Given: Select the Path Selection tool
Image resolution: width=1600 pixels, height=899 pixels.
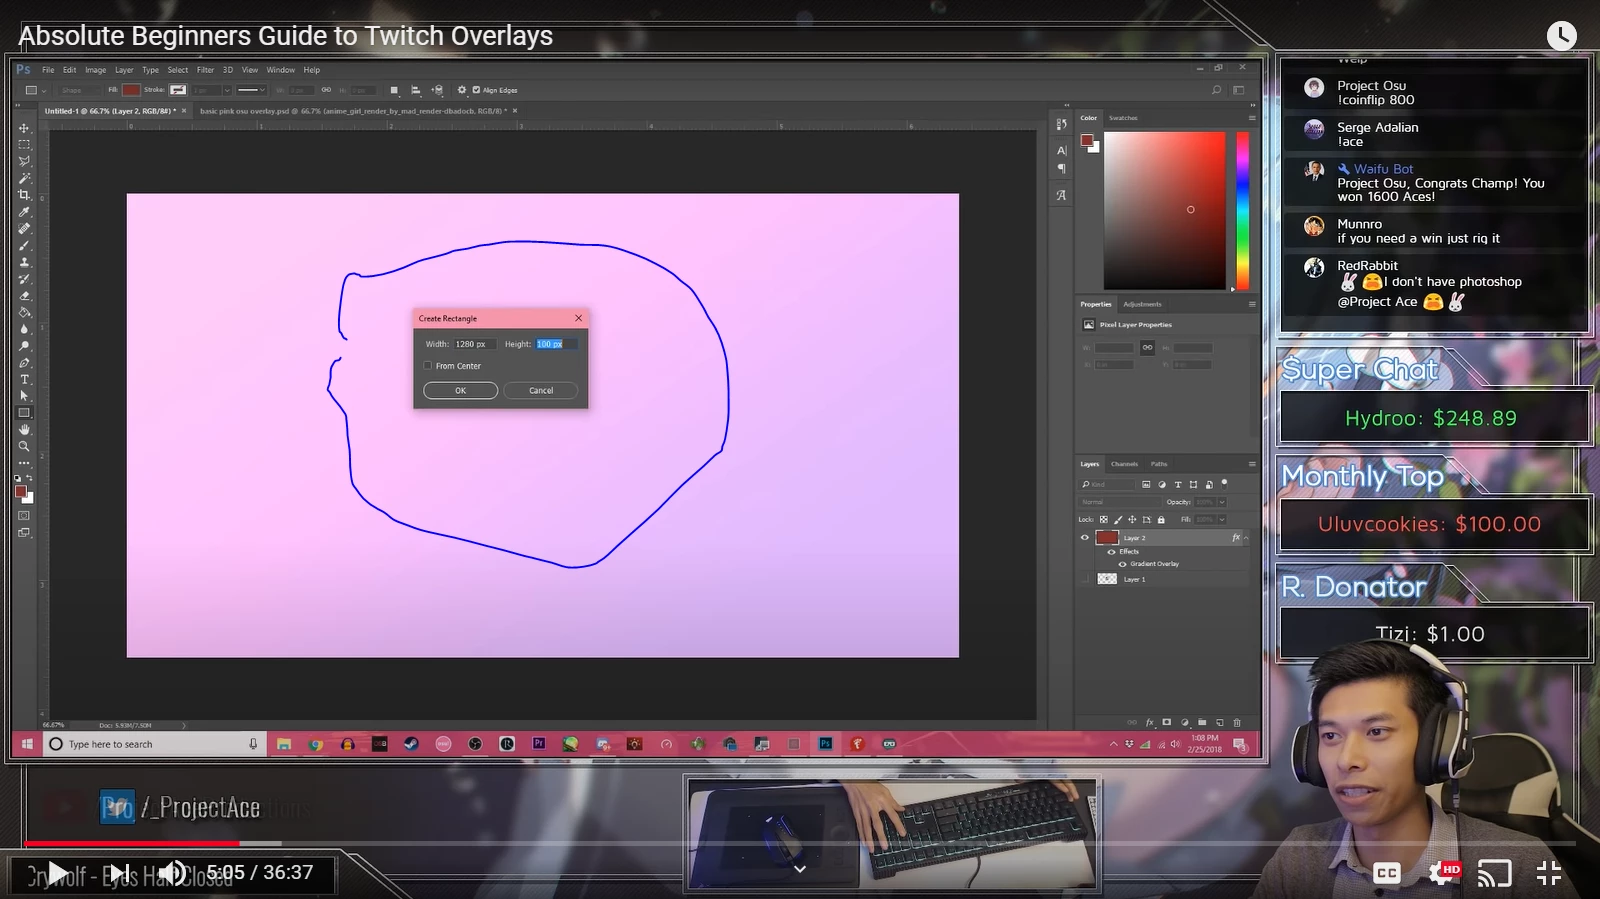Looking at the screenshot, I should click(24, 396).
